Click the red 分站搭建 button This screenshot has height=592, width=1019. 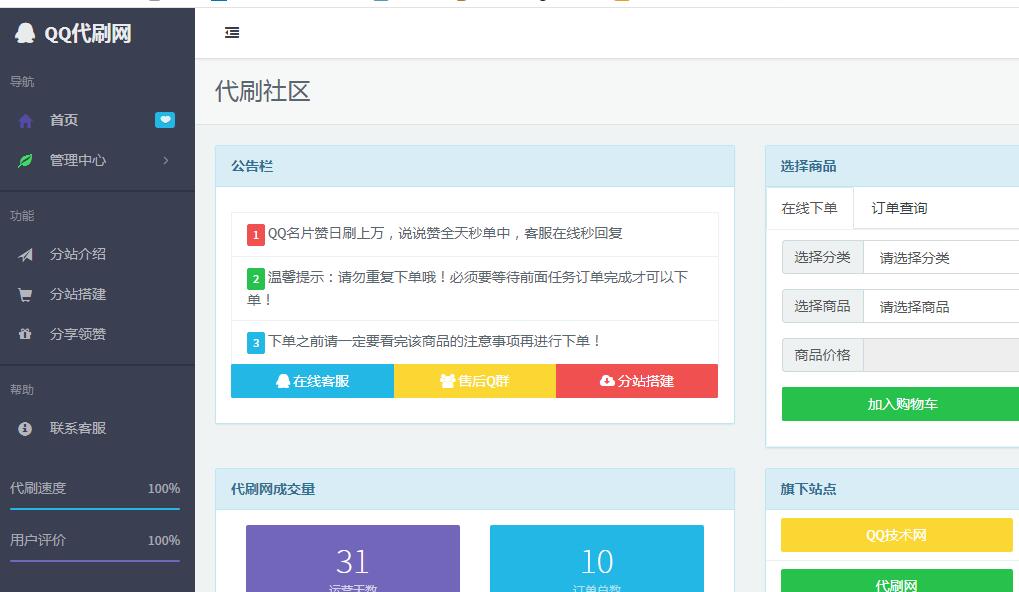click(637, 381)
